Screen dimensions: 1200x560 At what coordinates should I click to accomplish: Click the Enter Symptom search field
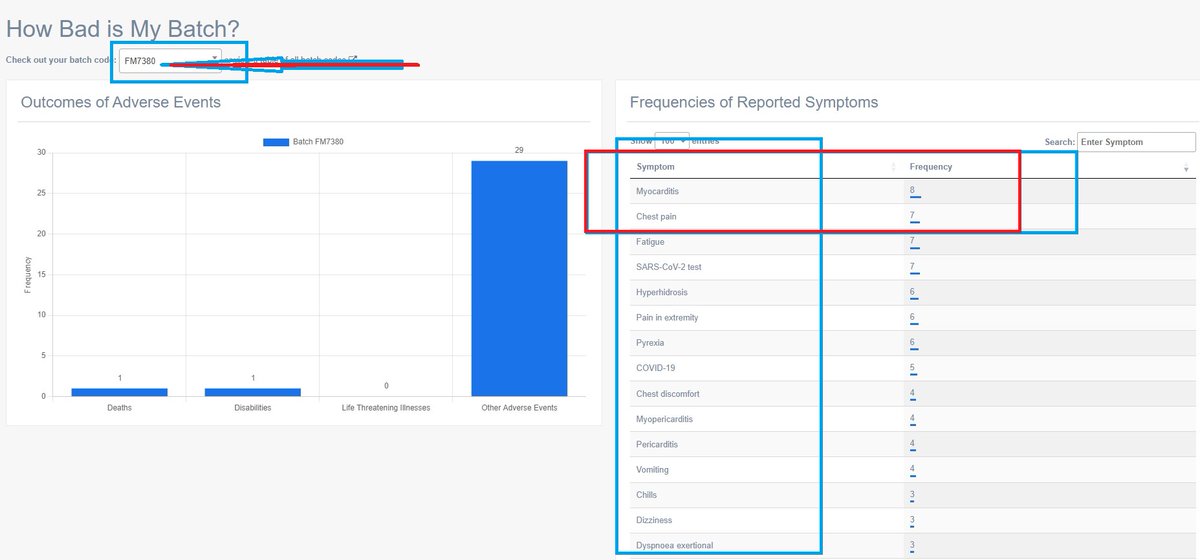pyautogui.click(x=1135, y=142)
